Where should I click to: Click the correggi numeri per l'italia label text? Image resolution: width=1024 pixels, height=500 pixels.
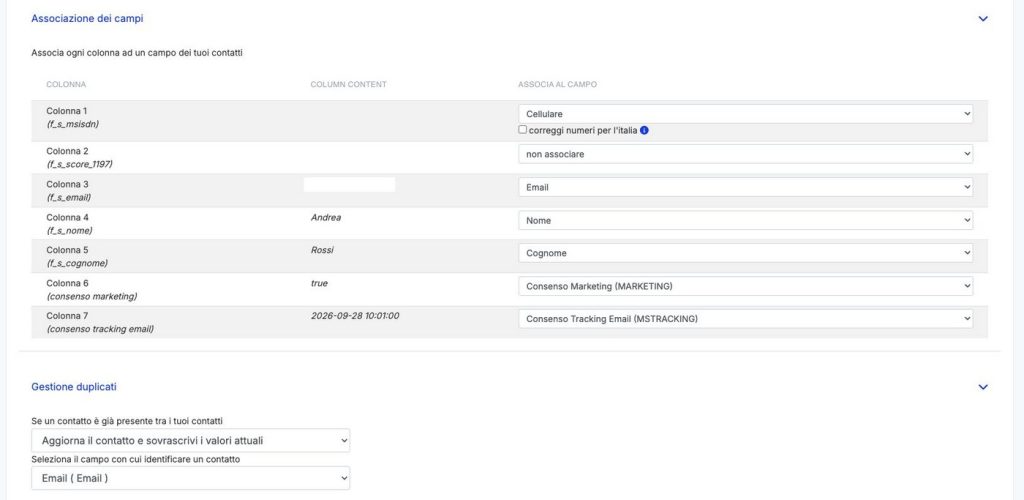point(583,130)
